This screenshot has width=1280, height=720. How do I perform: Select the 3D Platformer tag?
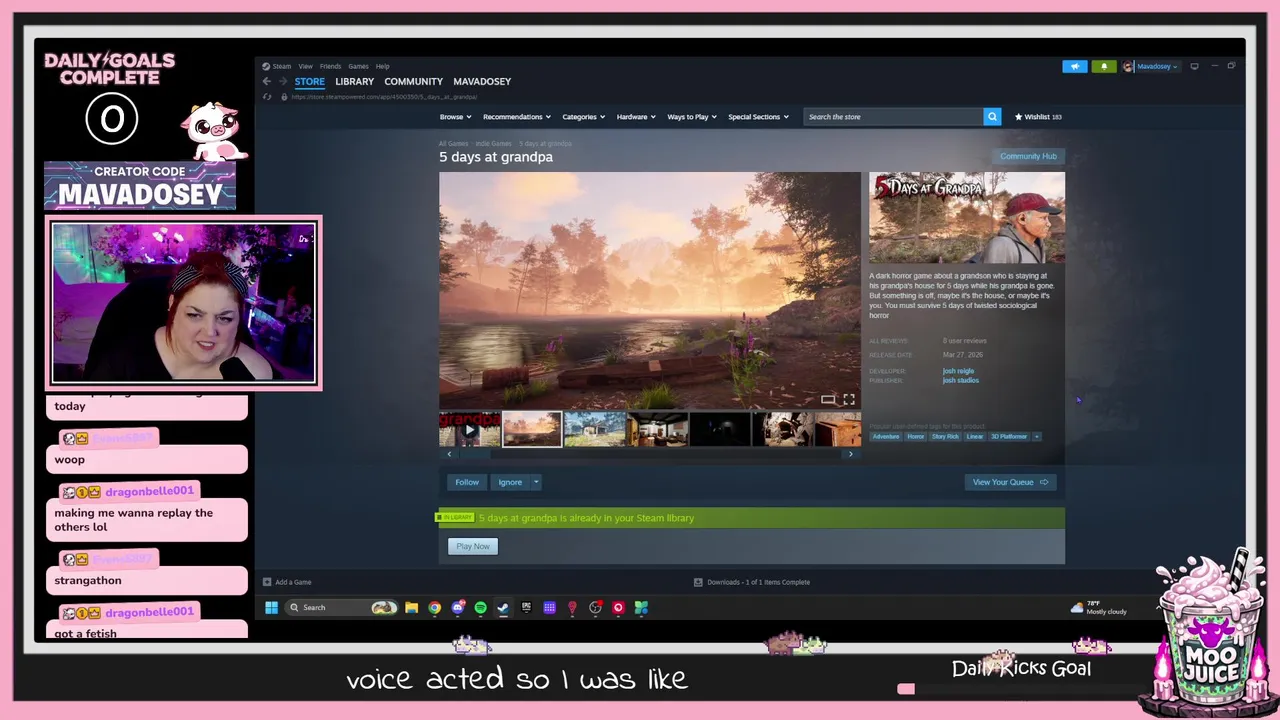pos(1008,436)
